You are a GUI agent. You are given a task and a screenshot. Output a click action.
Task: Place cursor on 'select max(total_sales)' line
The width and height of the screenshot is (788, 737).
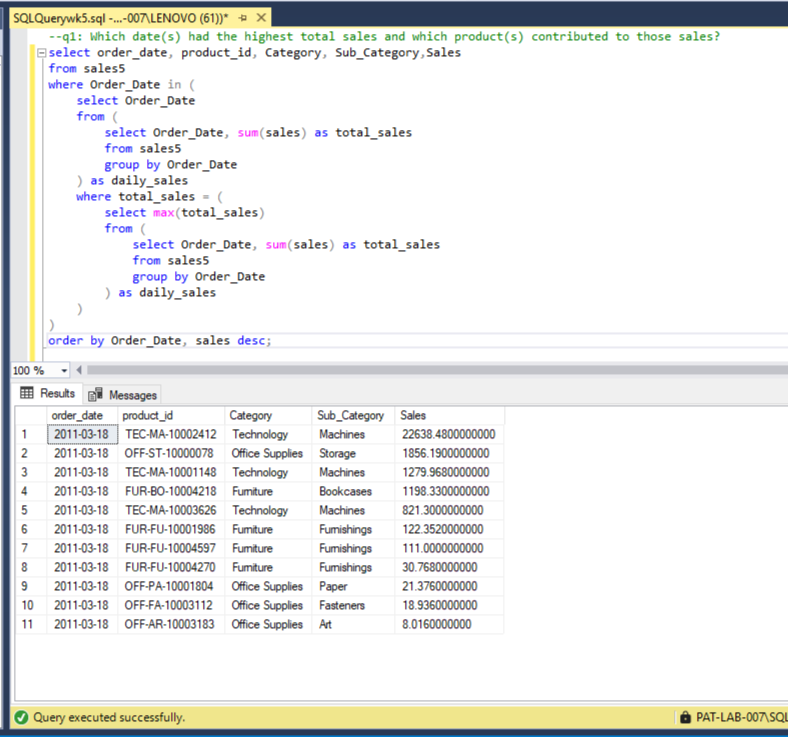[x=184, y=213]
